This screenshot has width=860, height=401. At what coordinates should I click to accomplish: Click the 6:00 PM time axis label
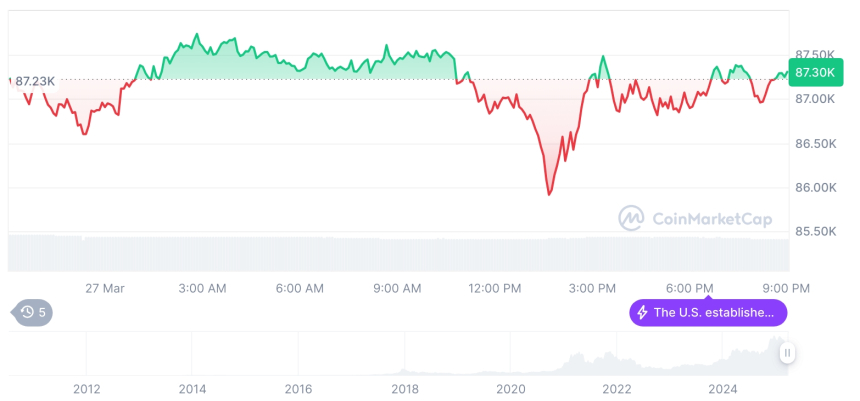point(690,288)
